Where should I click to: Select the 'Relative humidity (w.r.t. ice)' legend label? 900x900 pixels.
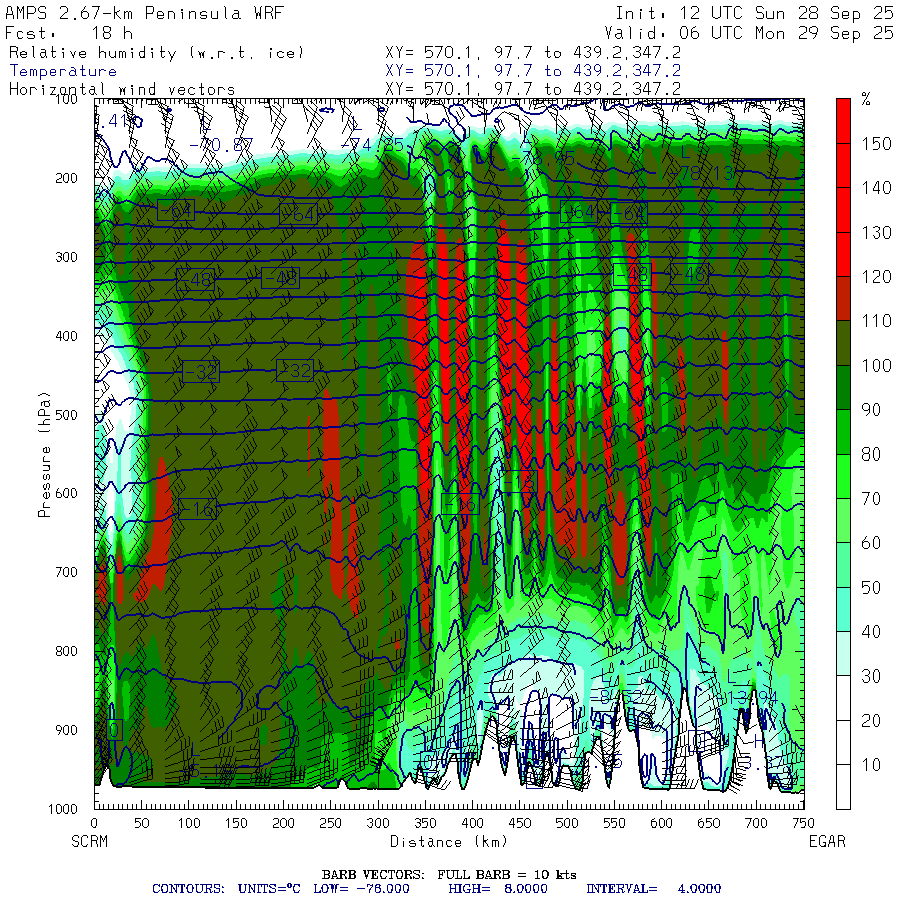tap(156, 53)
